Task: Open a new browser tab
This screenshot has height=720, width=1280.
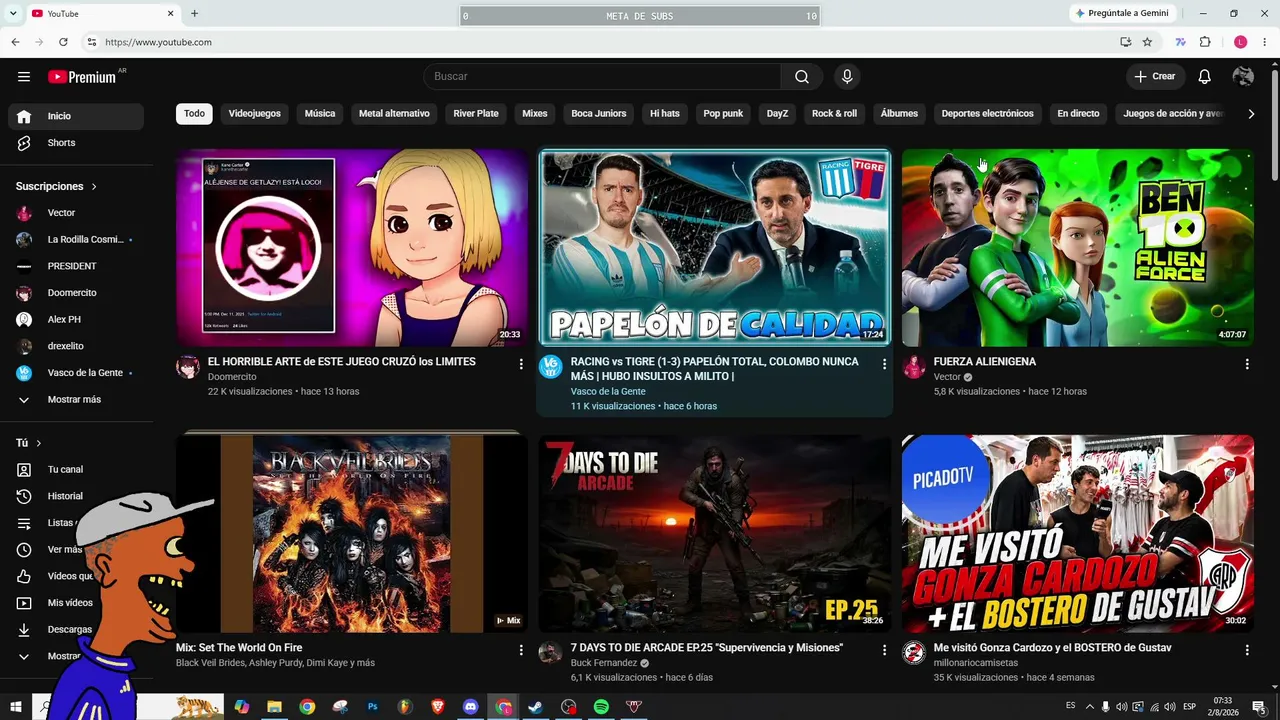Action: [194, 13]
